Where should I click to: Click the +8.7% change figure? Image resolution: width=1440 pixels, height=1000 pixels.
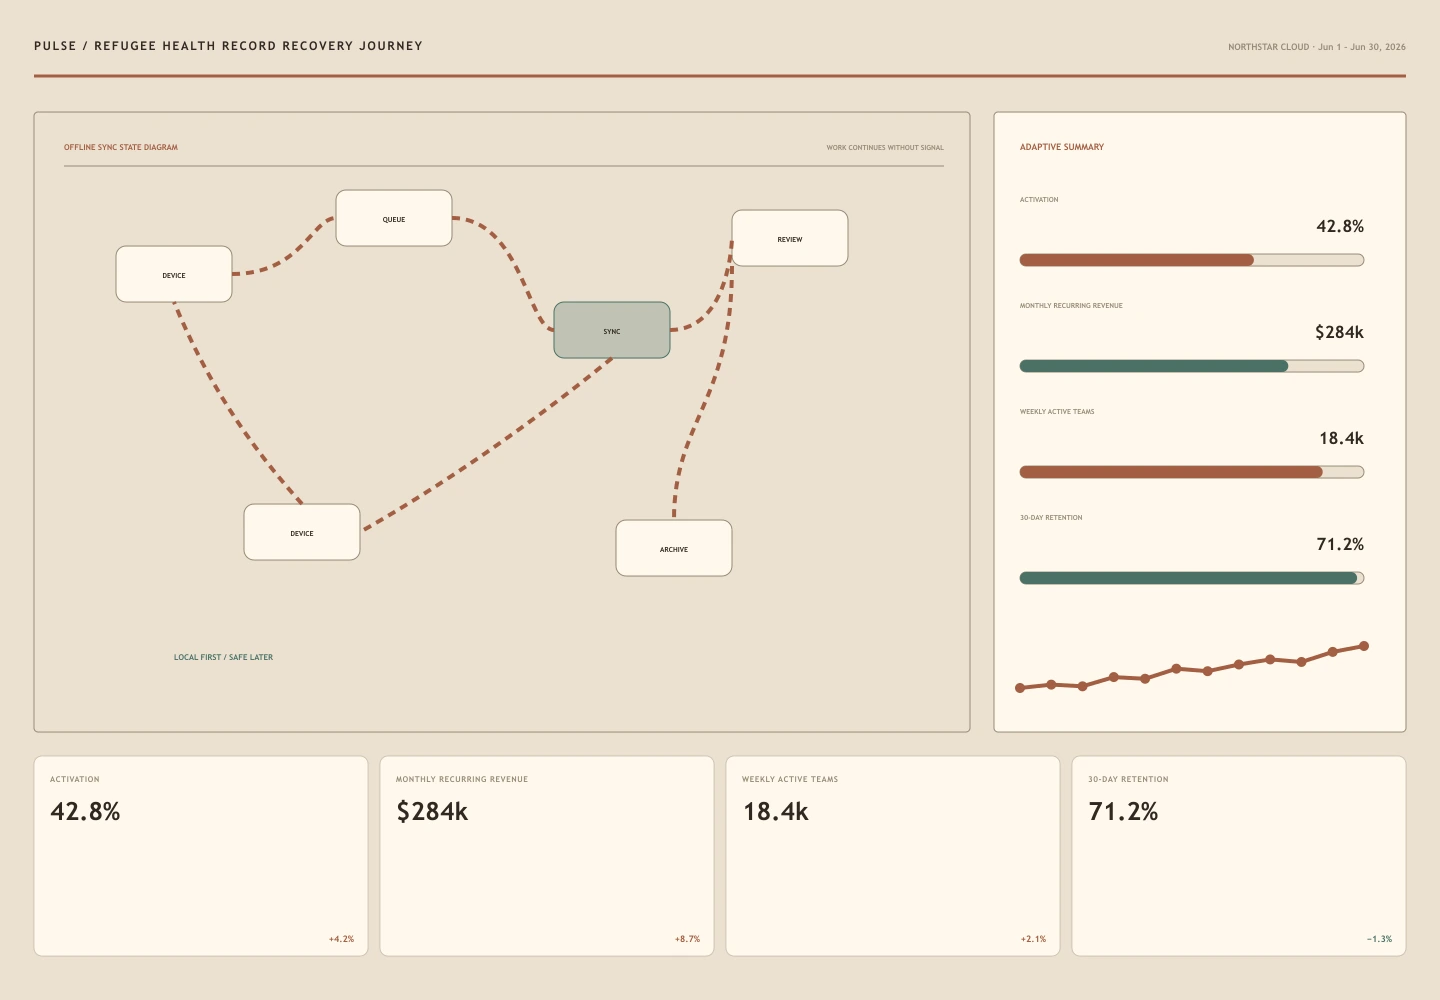point(687,939)
